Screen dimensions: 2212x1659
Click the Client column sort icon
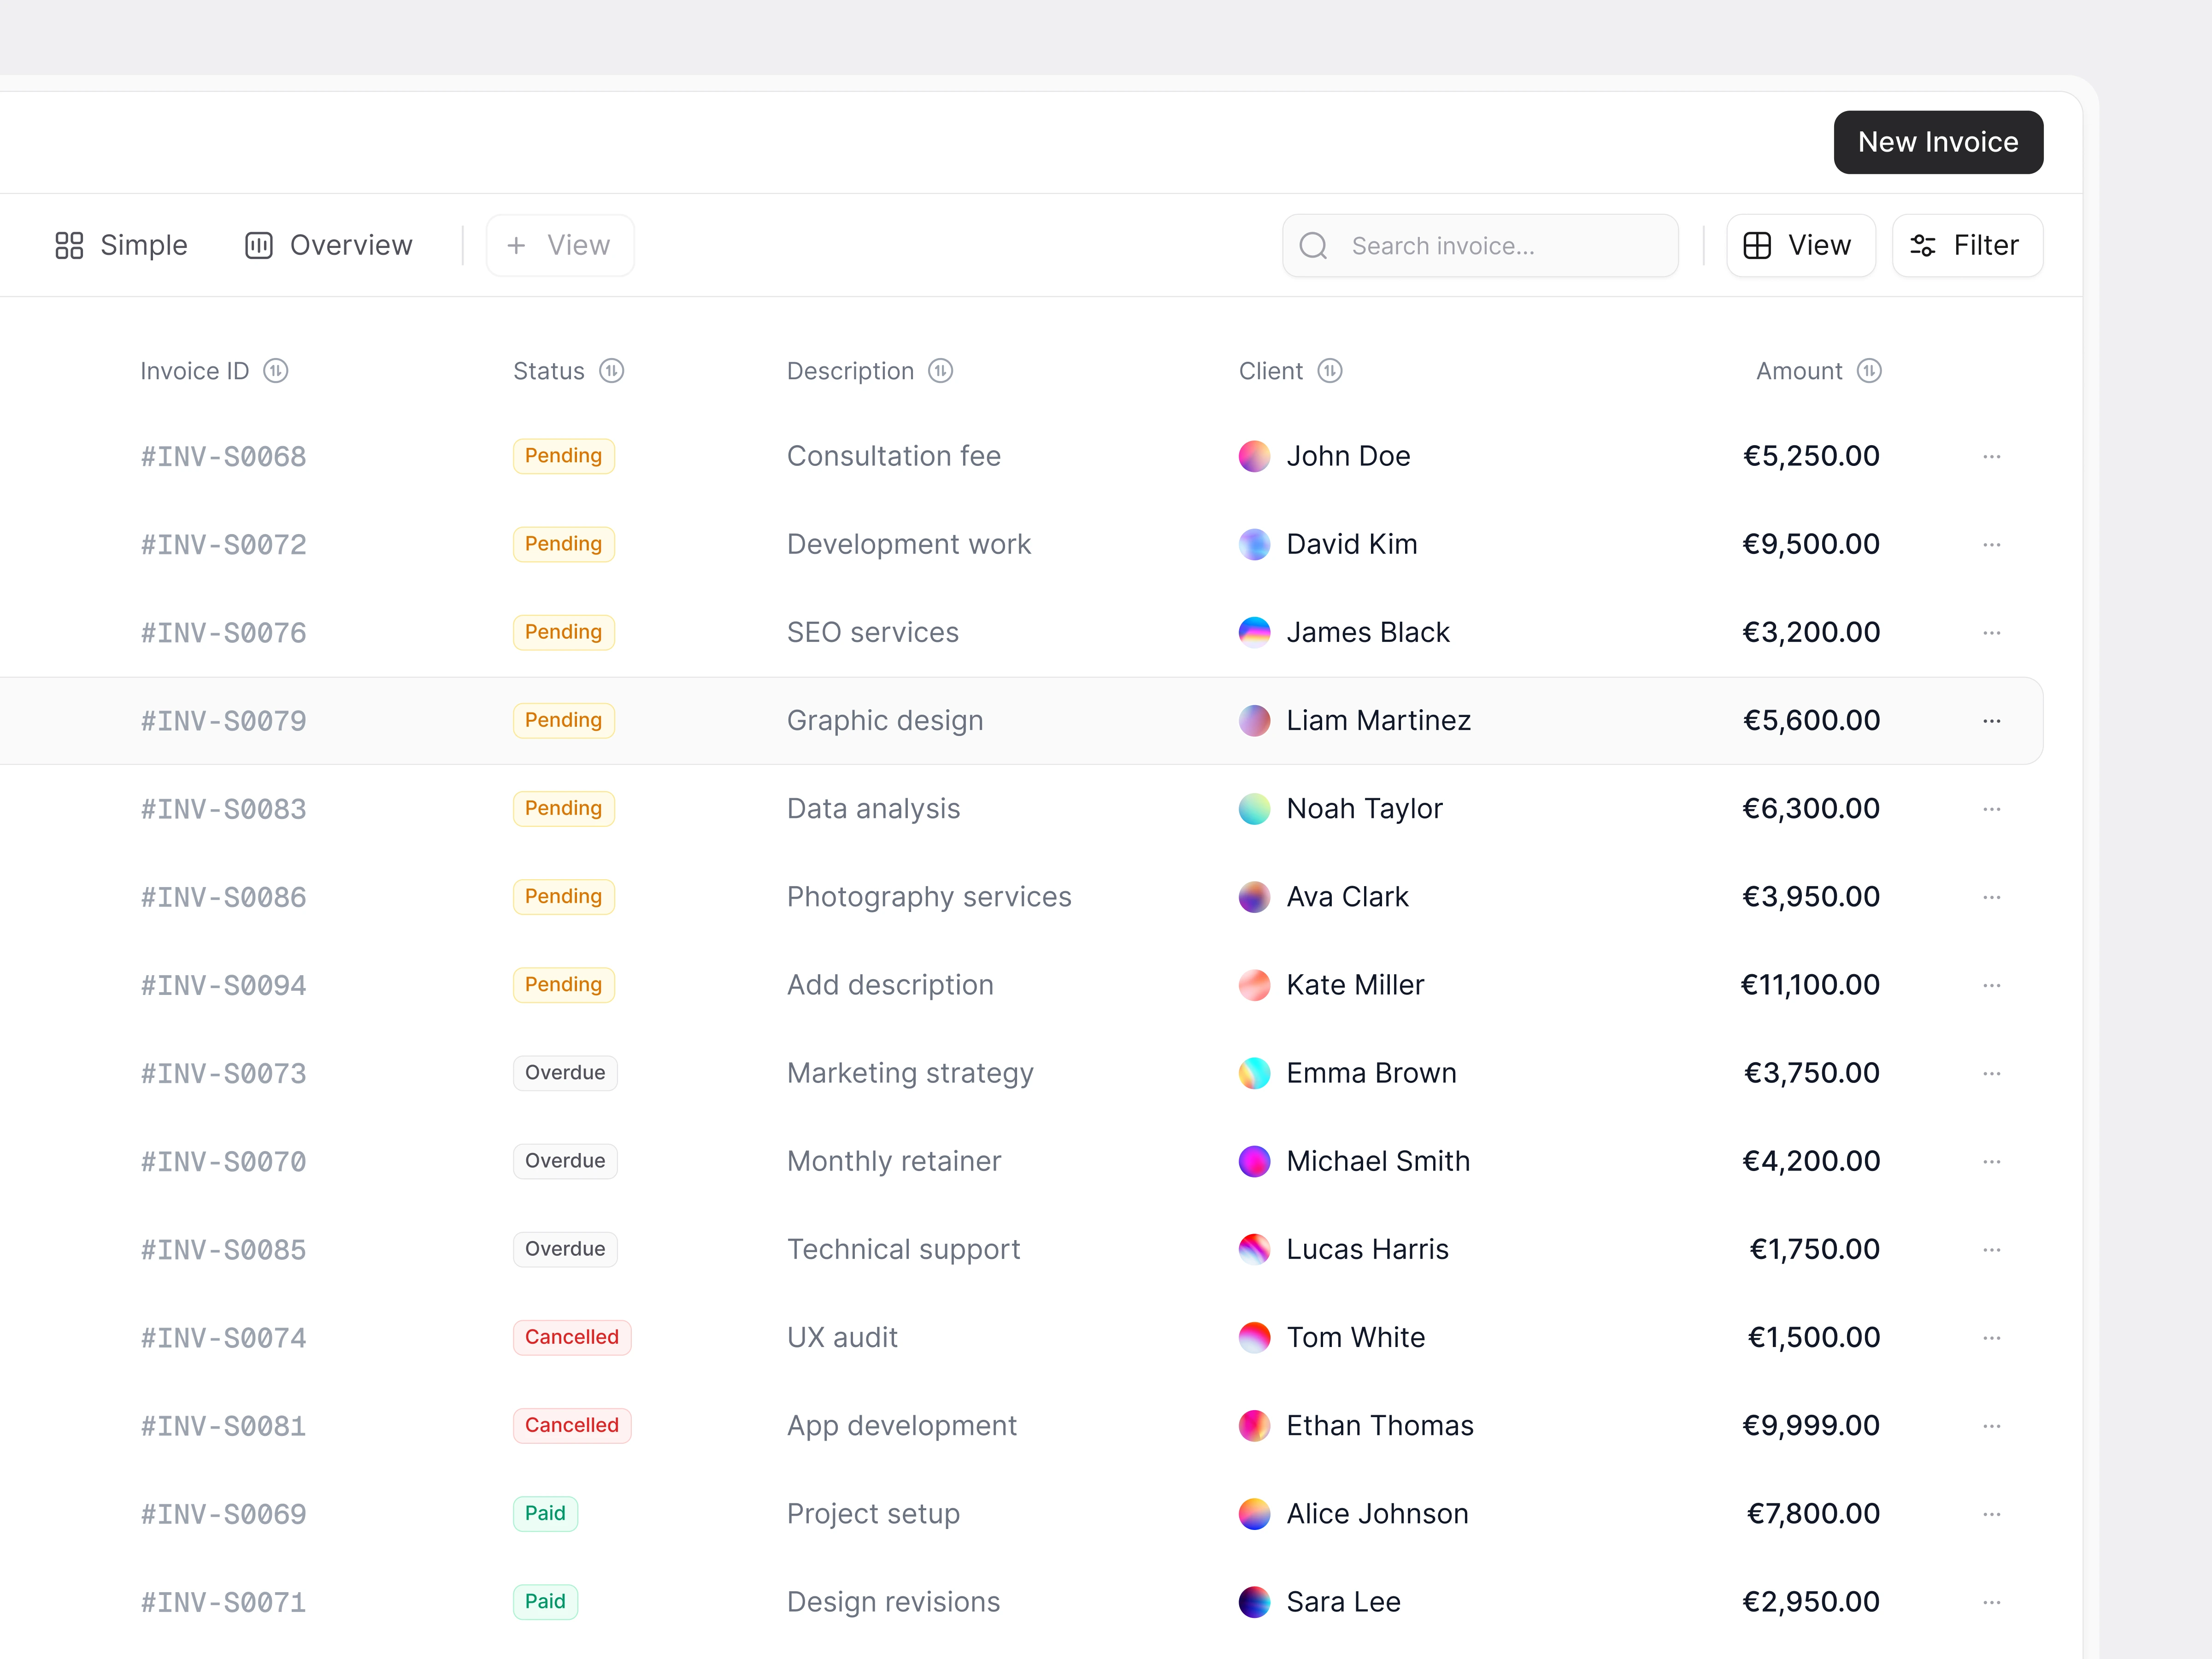1329,371
